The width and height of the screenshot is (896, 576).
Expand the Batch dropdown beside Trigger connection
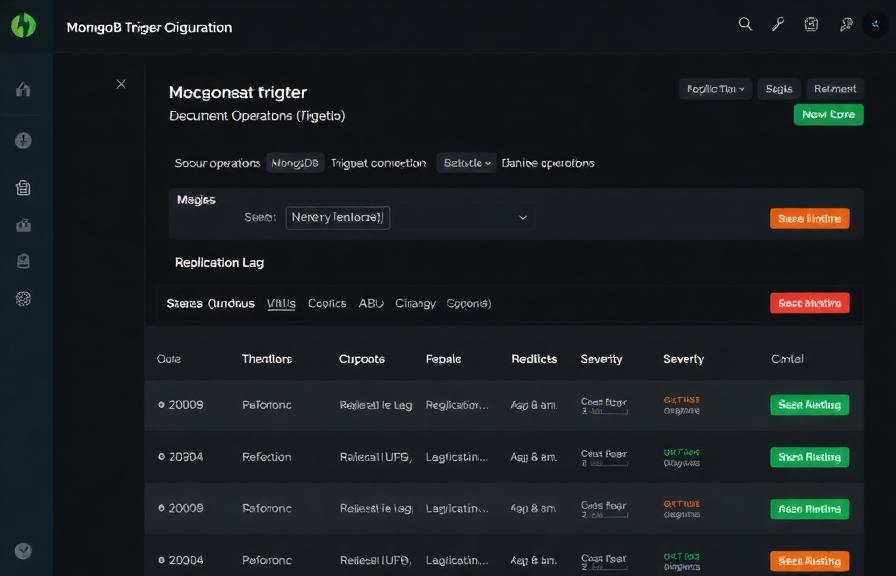click(x=464, y=161)
